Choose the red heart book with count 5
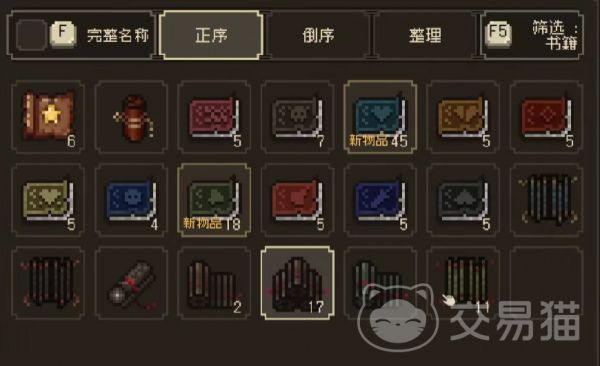 click(x=297, y=200)
